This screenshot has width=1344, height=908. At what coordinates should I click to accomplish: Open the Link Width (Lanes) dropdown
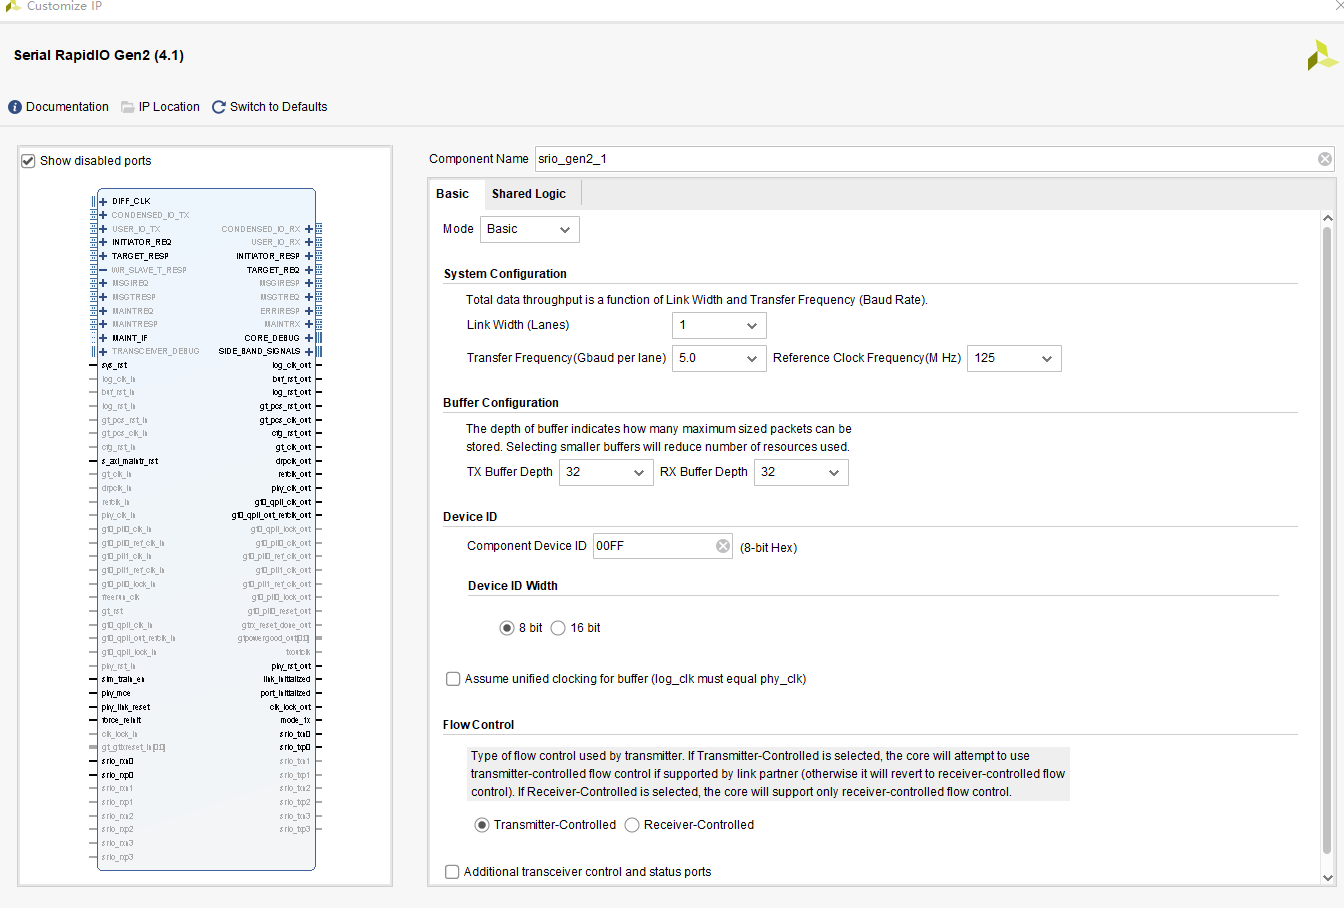719,325
